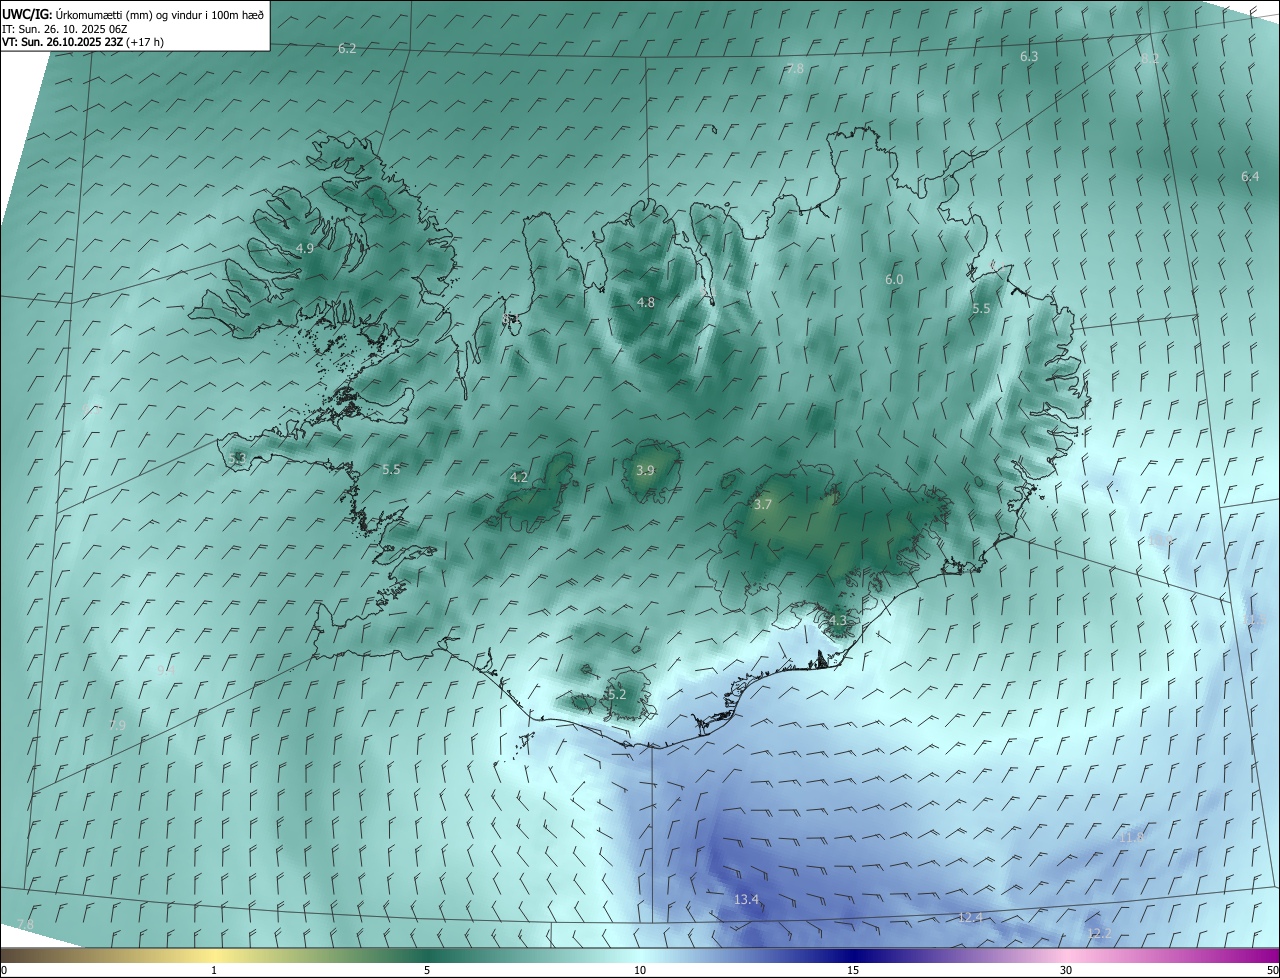
Task: Click the 3.9 value on the glacier
Action: click(x=645, y=470)
